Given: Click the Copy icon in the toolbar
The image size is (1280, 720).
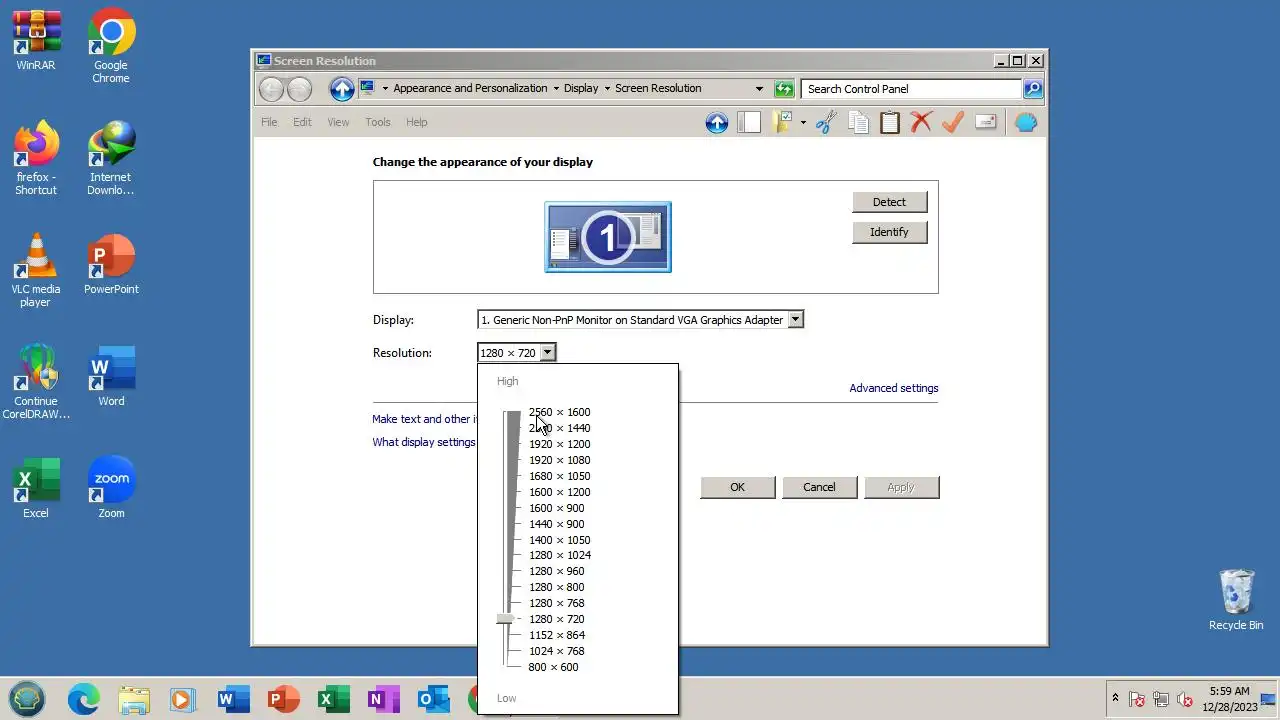Looking at the screenshot, I should click(858, 123).
